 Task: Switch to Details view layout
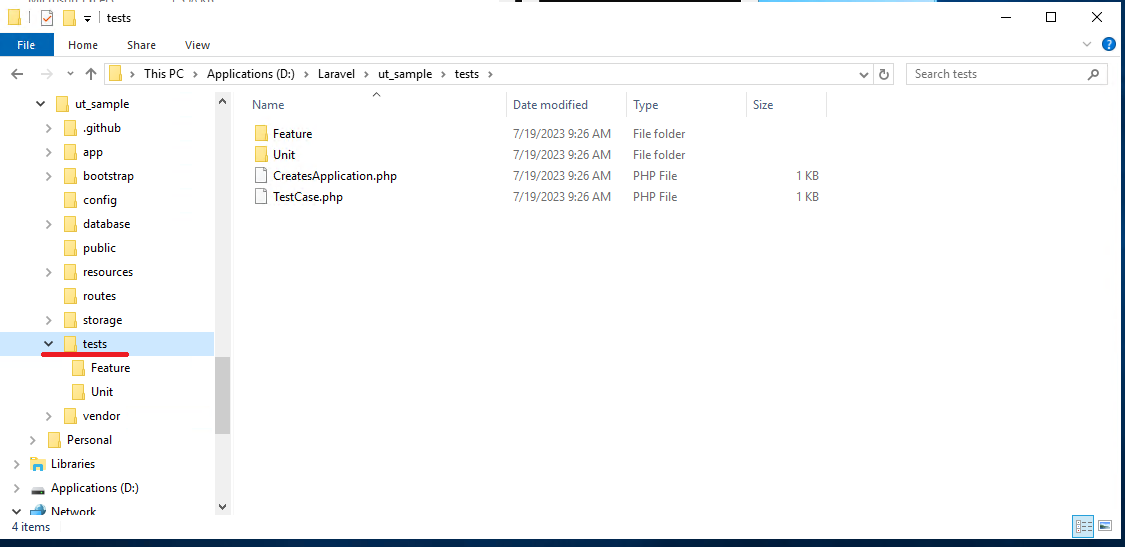pos(1083,526)
